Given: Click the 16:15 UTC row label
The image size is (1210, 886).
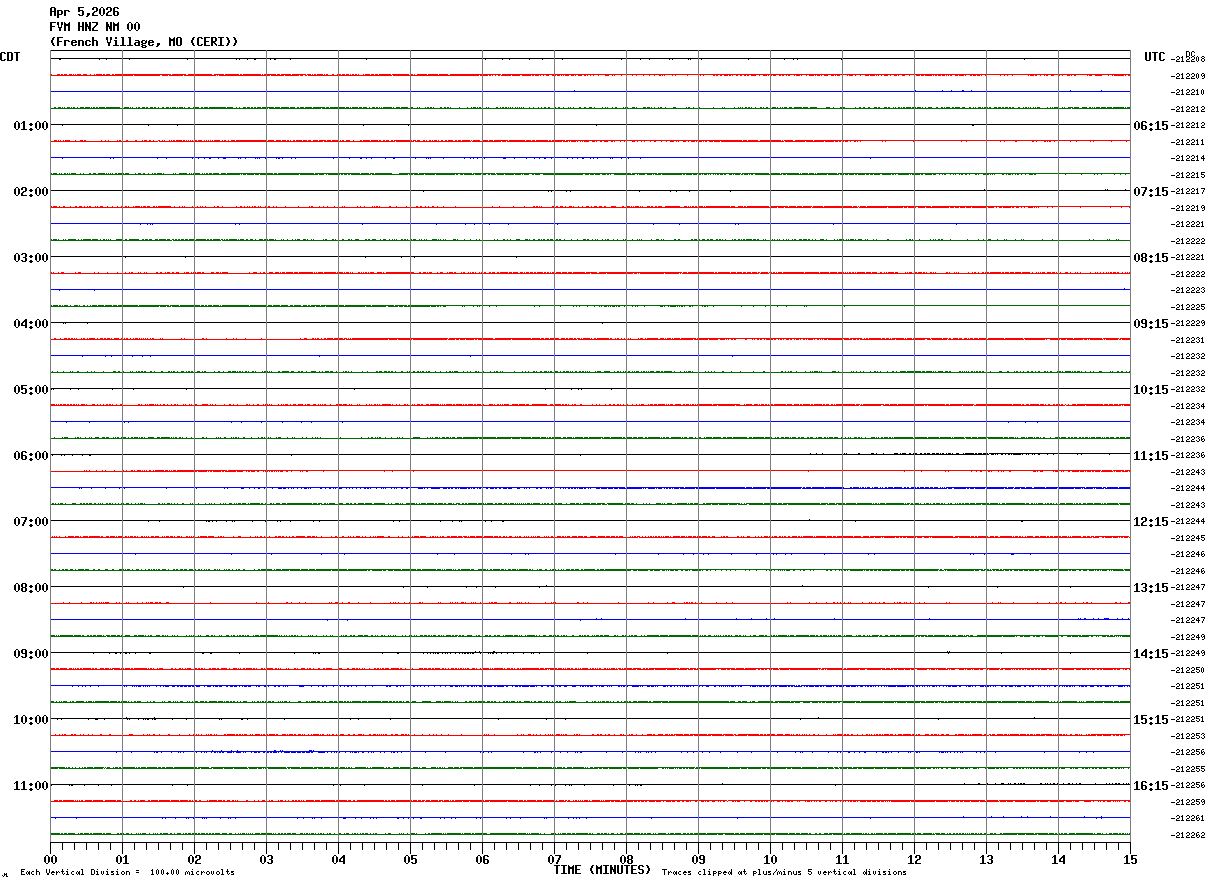Looking at the screenshot, I should [1150, 786].
